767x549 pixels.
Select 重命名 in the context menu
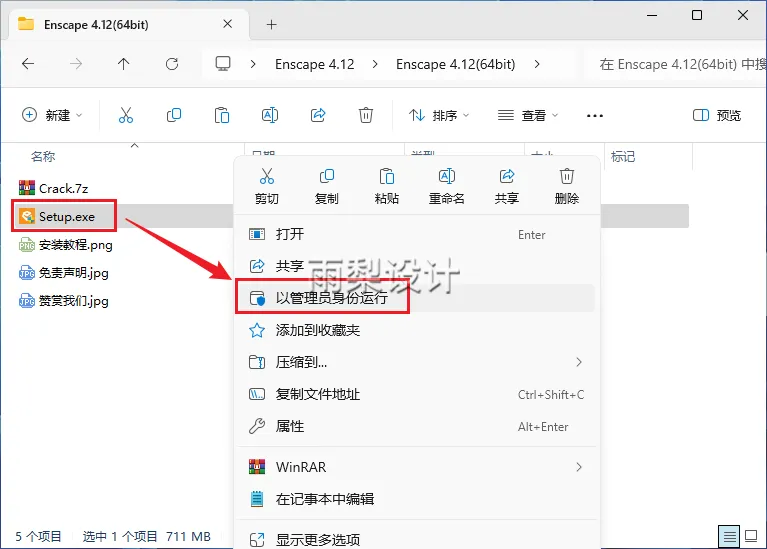pyautogui.click(x=447, y=186)
